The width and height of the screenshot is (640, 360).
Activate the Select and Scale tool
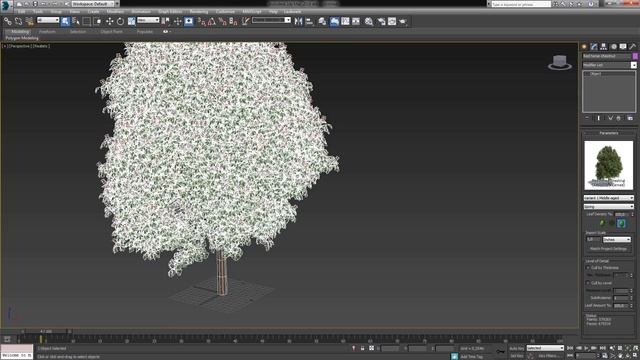pos(131,21)
